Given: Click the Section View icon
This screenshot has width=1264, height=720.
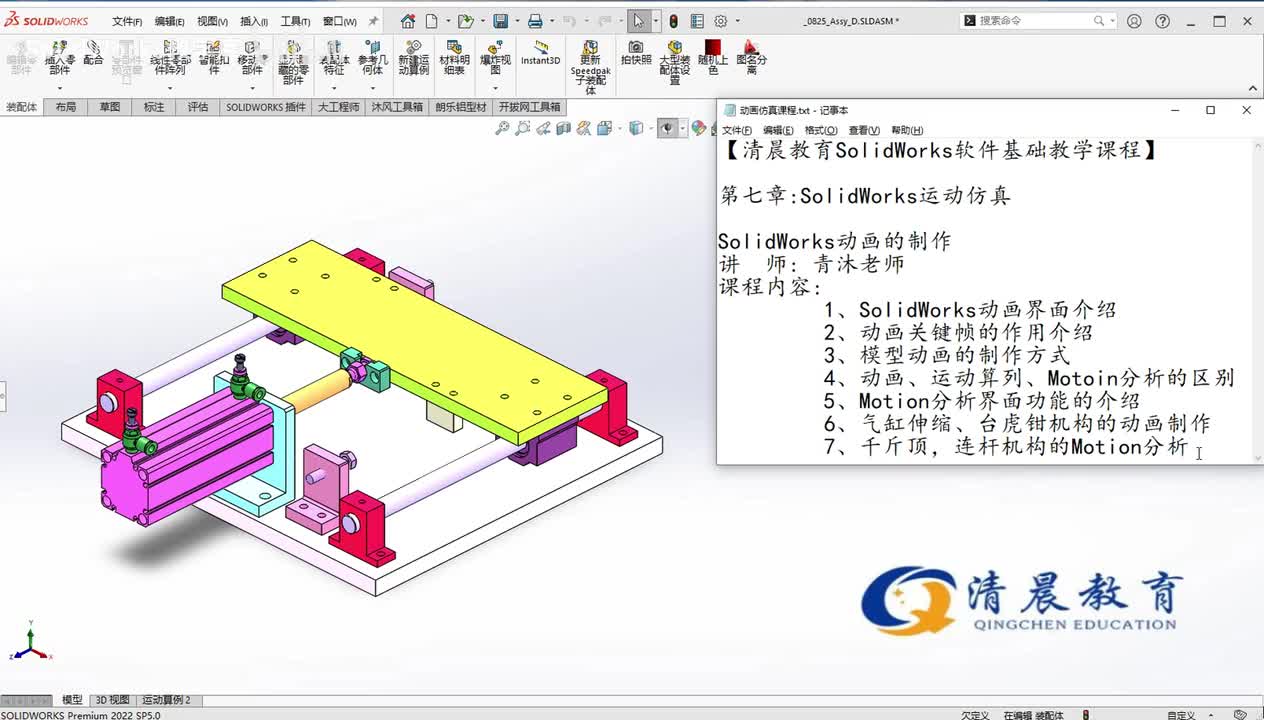Looking at the screenshot, I should coord(564,128).
